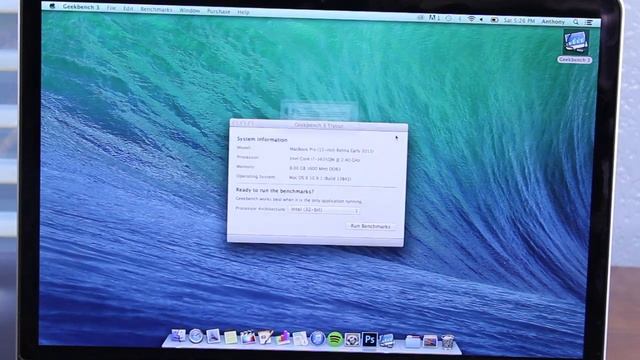640x360 pixels.
Task: Click the Sat 5:26 PM clock
Action: click(x=519, y=20)
